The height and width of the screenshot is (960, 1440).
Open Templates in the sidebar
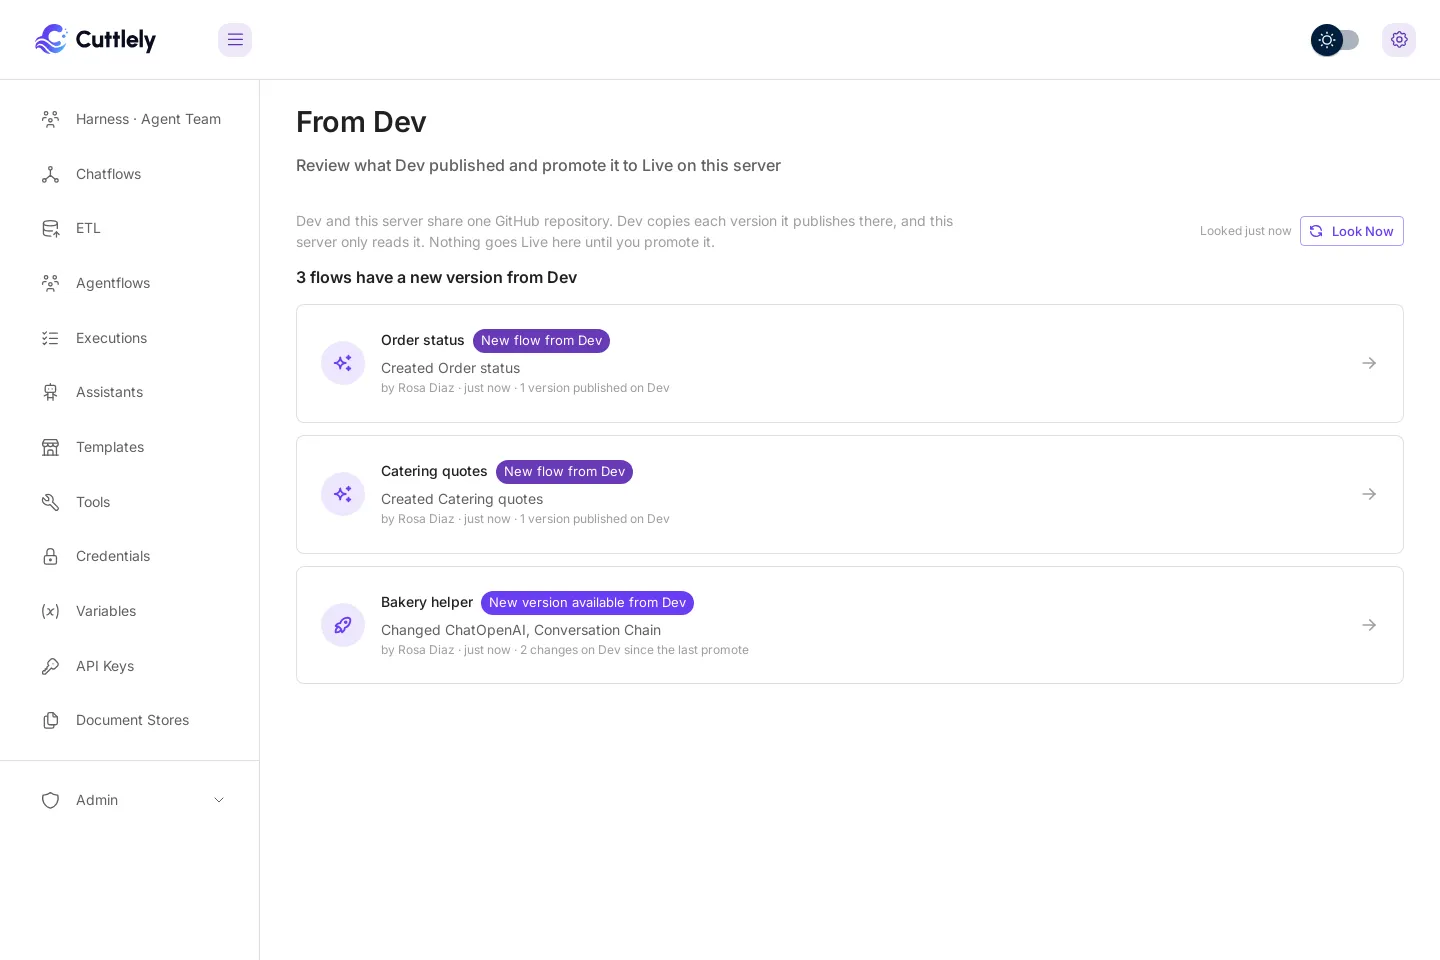tap(130, 447)
